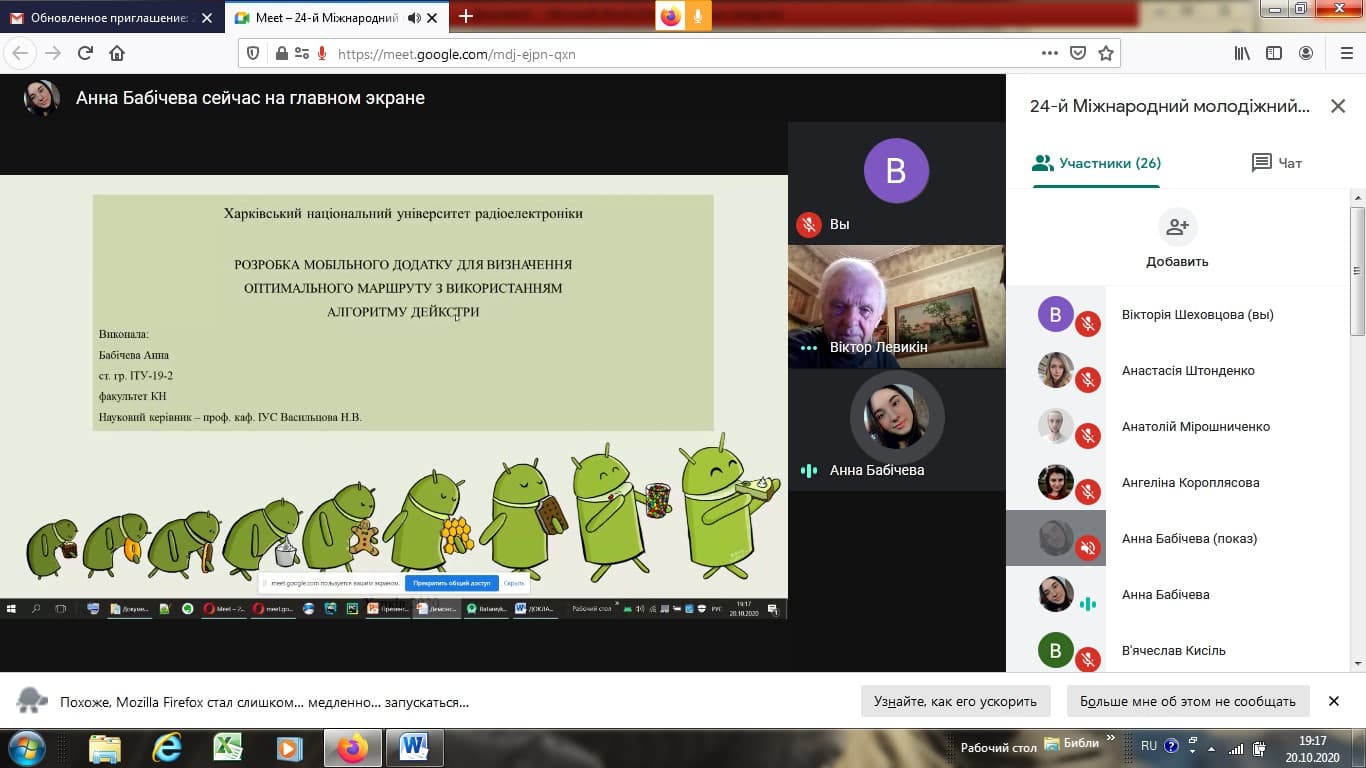1366x768 pixels.
Task: Switch to the Gmail invitation tab
Action: (x=110, y=17)
